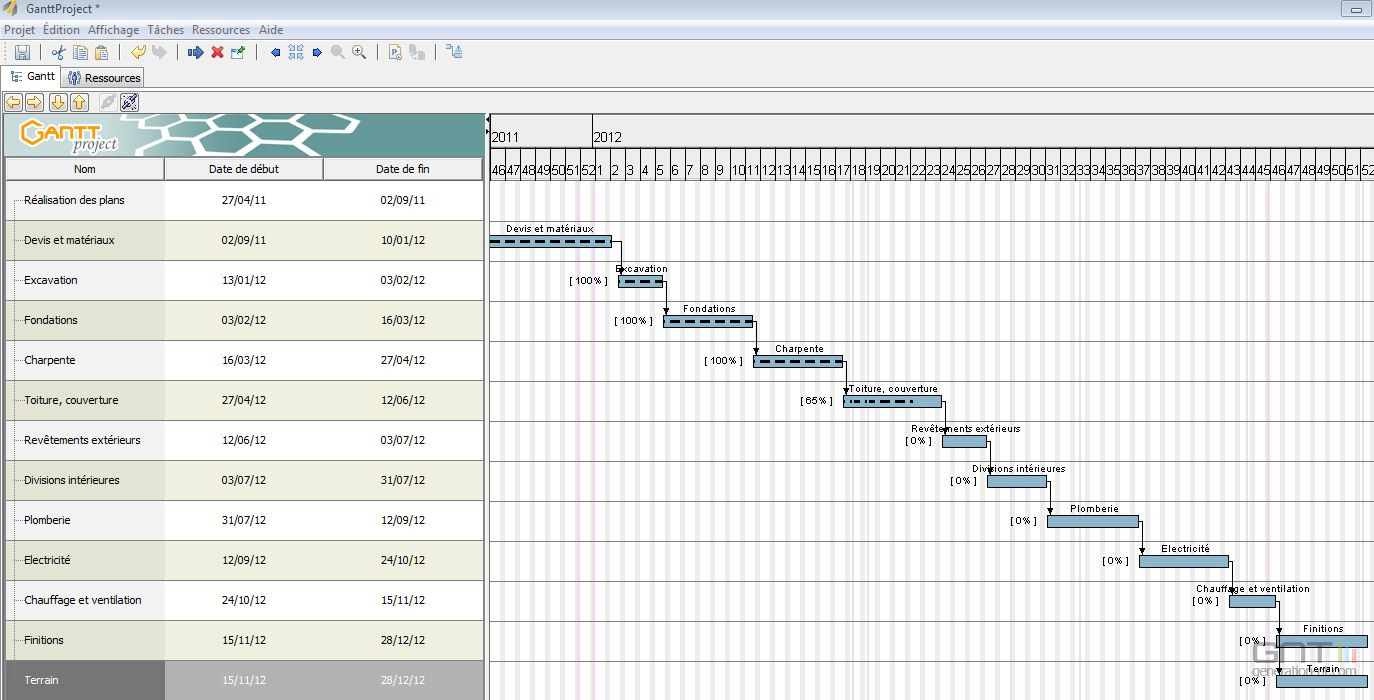Copy the selected task
This screenshot has width=1374, height=700.
[x=80, y=52]
